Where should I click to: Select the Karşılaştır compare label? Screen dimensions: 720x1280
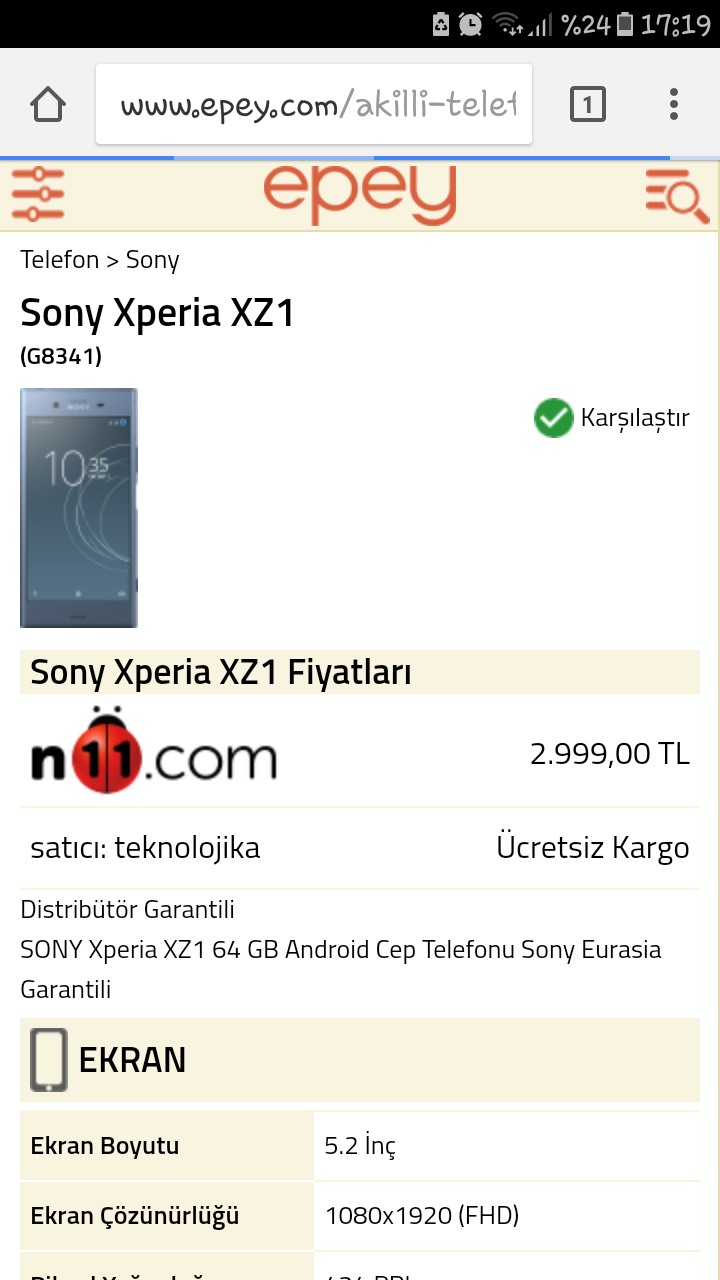[635, 418]
